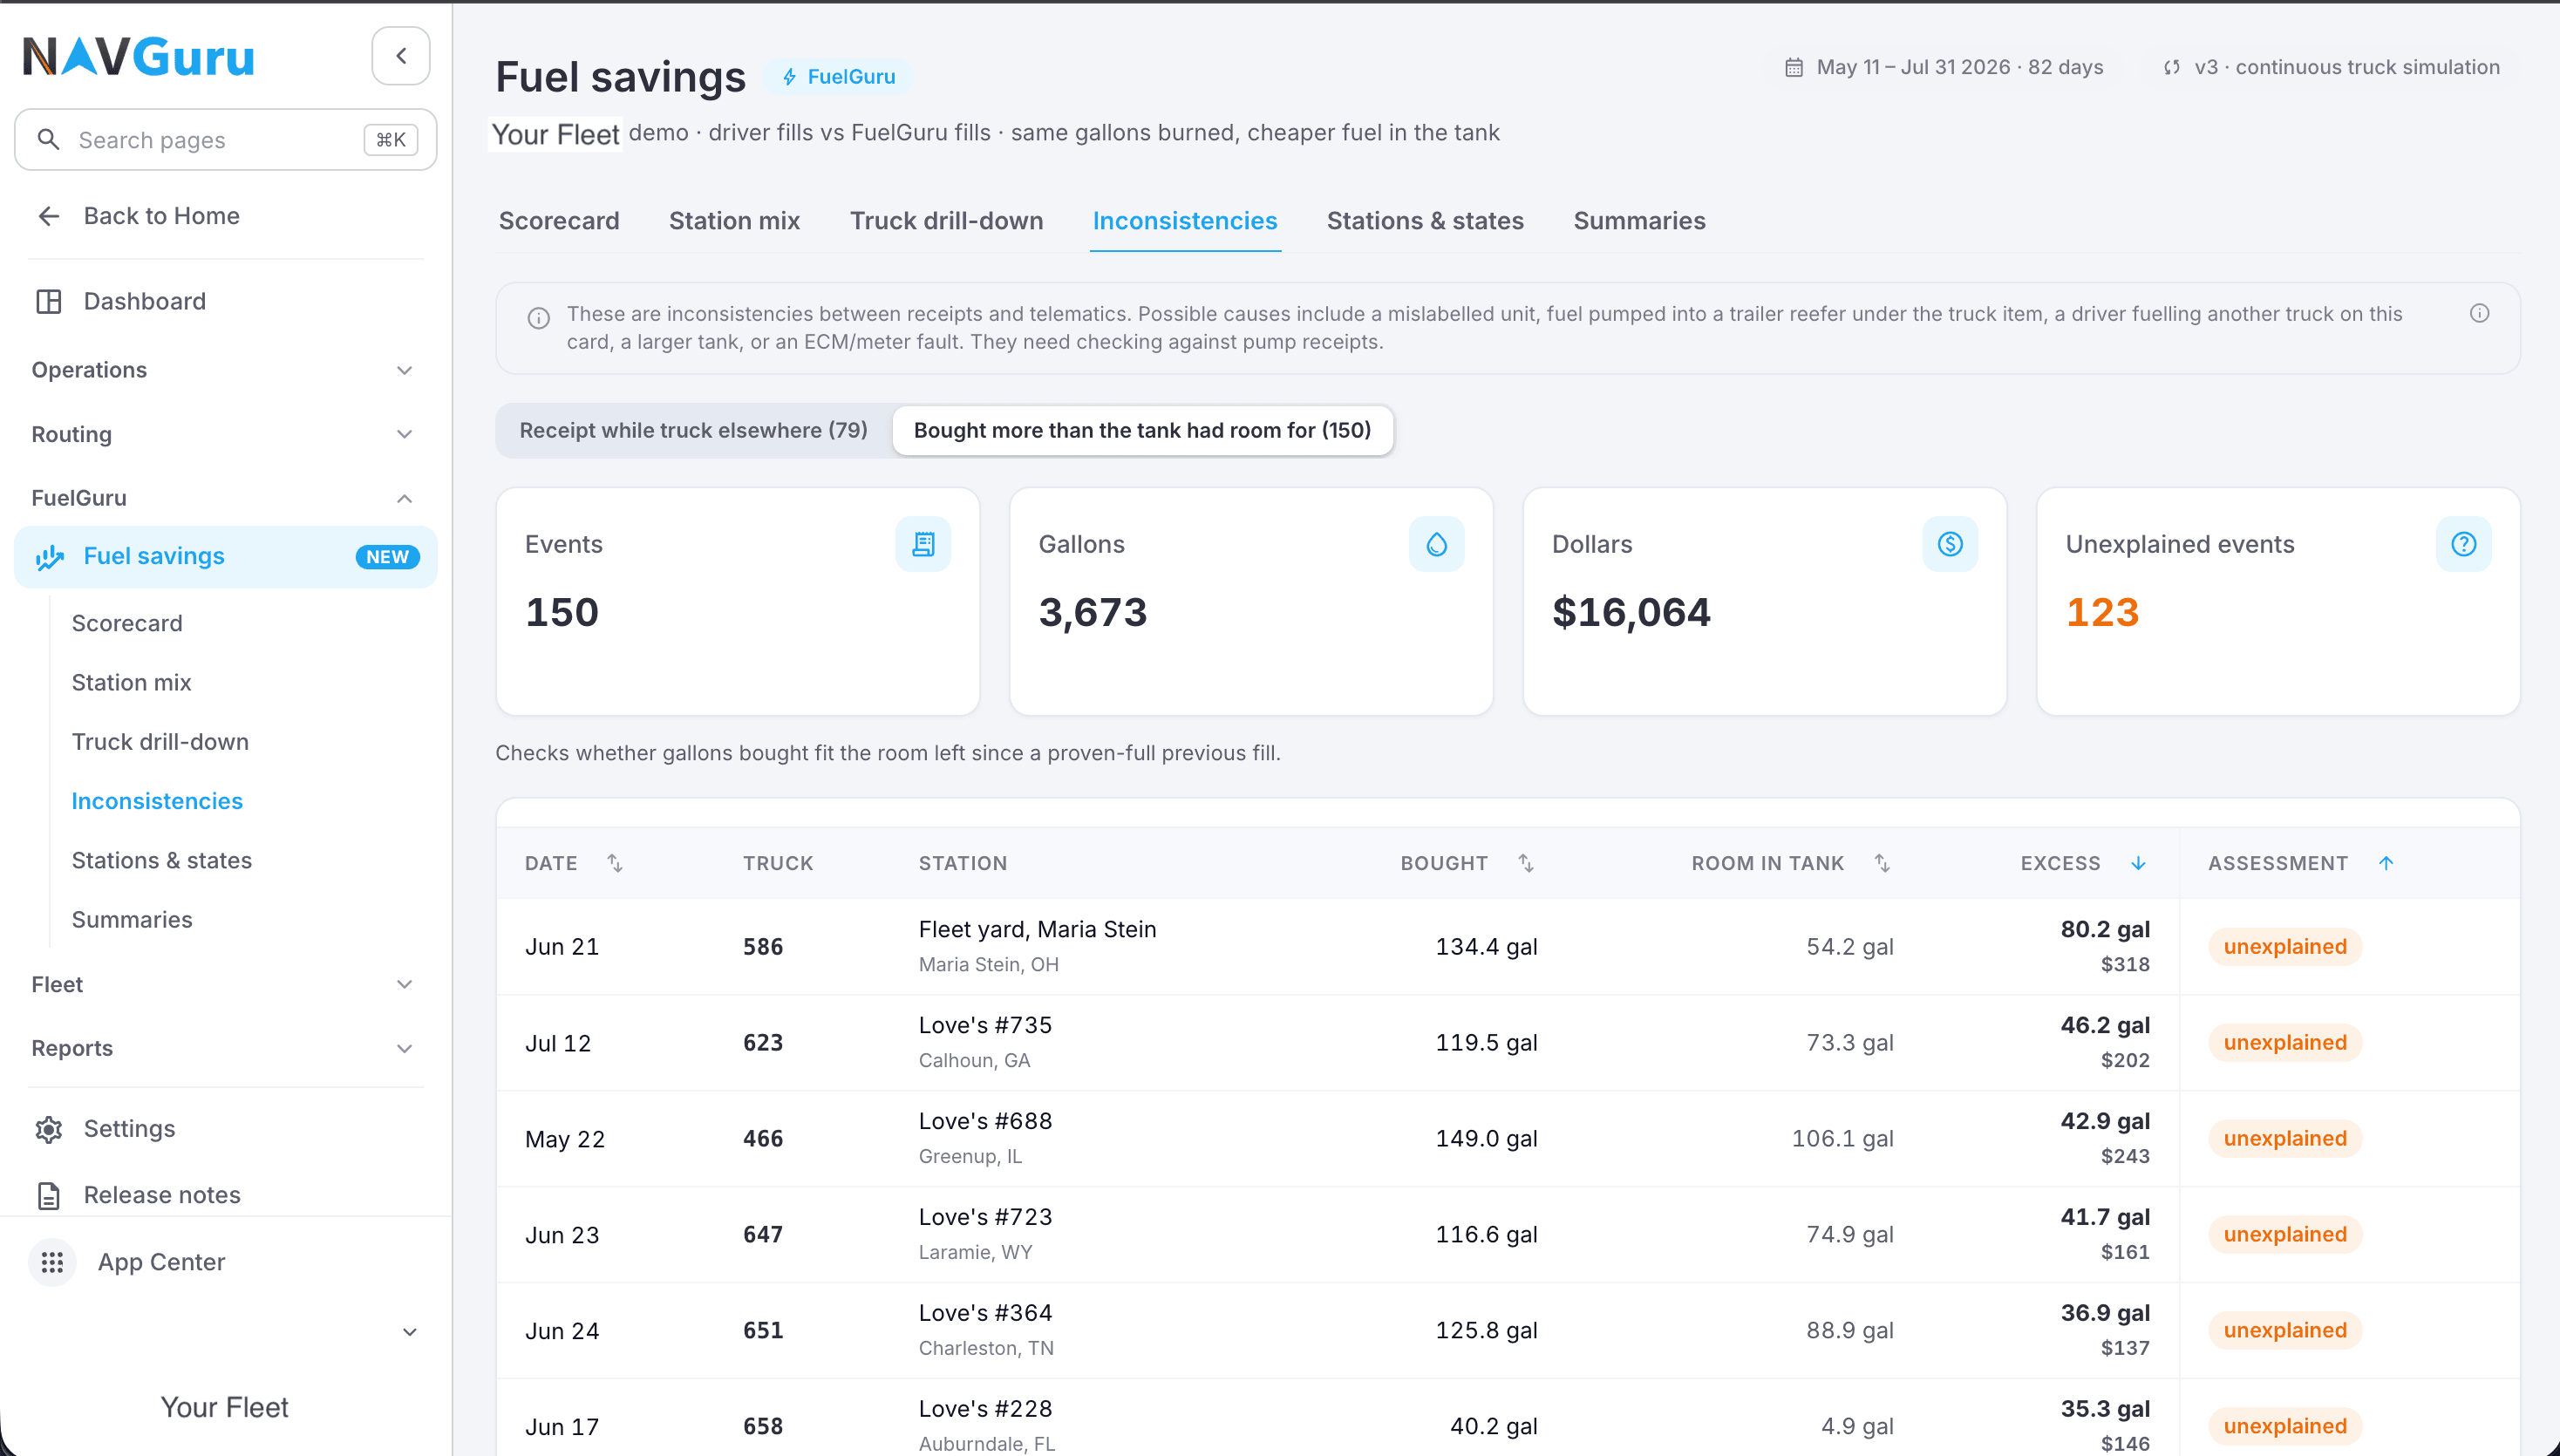
Task: Open Truck drill-down in the sidebar submenu
Action: [x=160, y=742]
